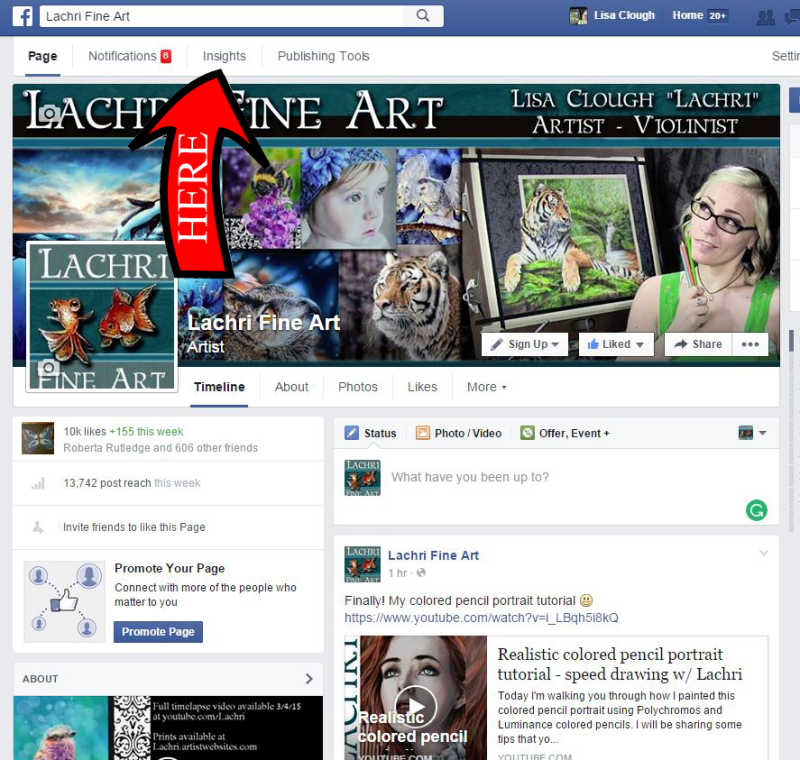Click the 1 hr post timestamp

[397, 573]
